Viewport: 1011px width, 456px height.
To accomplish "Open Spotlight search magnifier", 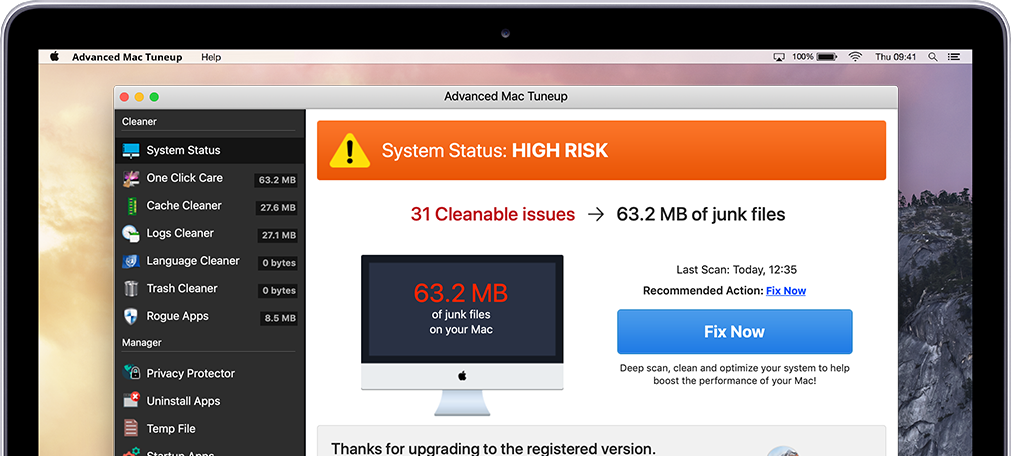I will [932, 57].
